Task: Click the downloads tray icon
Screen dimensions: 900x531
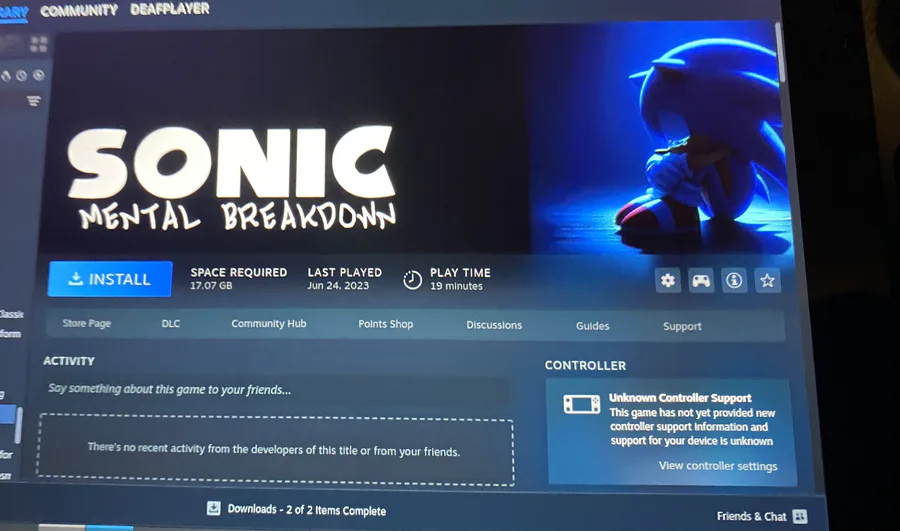Action: (x=214, y=508)
